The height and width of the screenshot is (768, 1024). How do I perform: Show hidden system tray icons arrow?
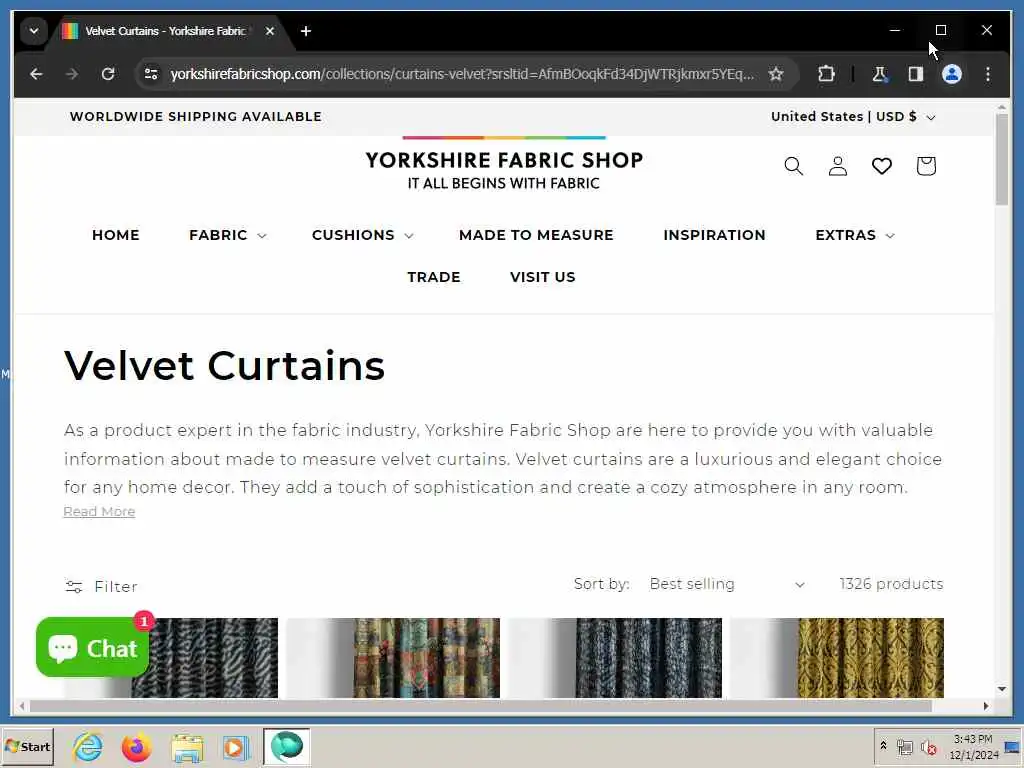pos(883,746)
